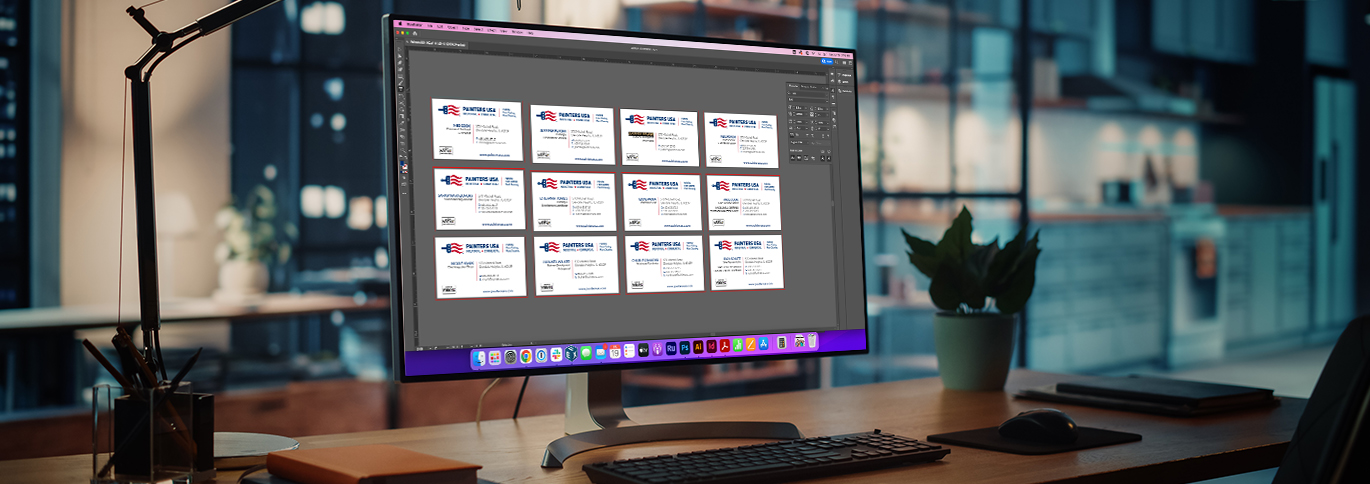Open Slack from the Dock

(556, 354)
